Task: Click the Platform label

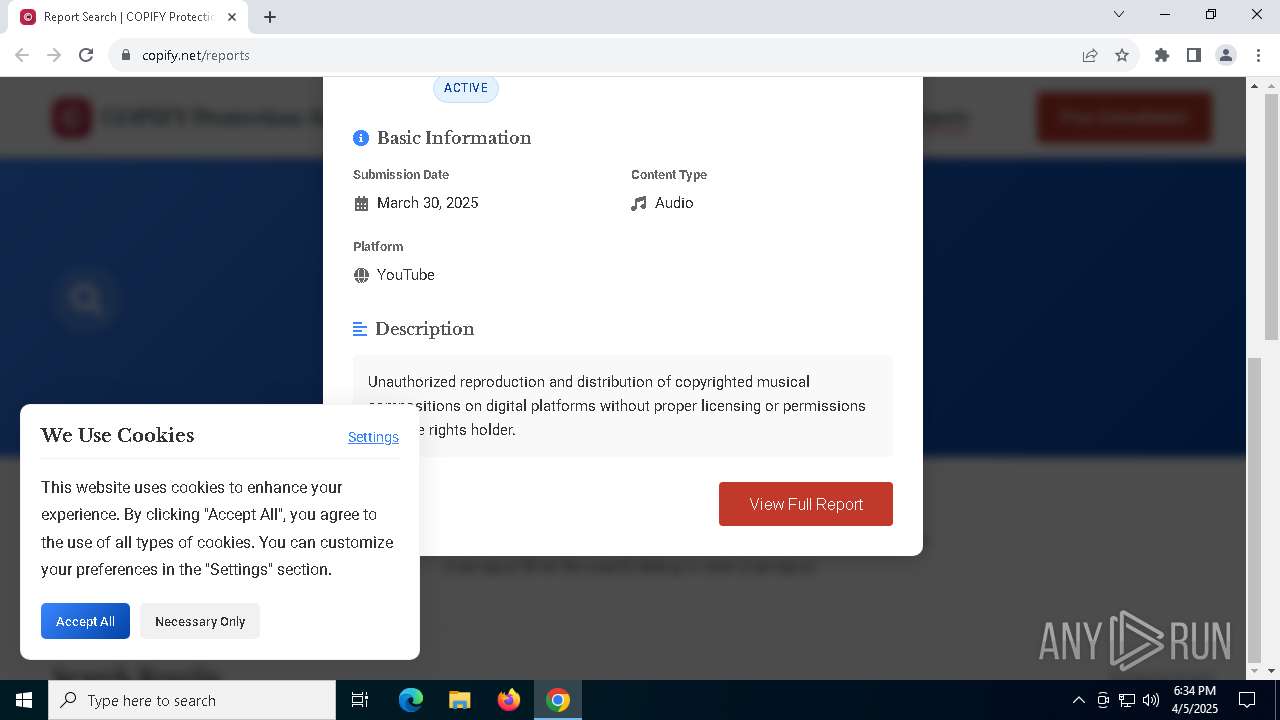Action: coord(378,247)
